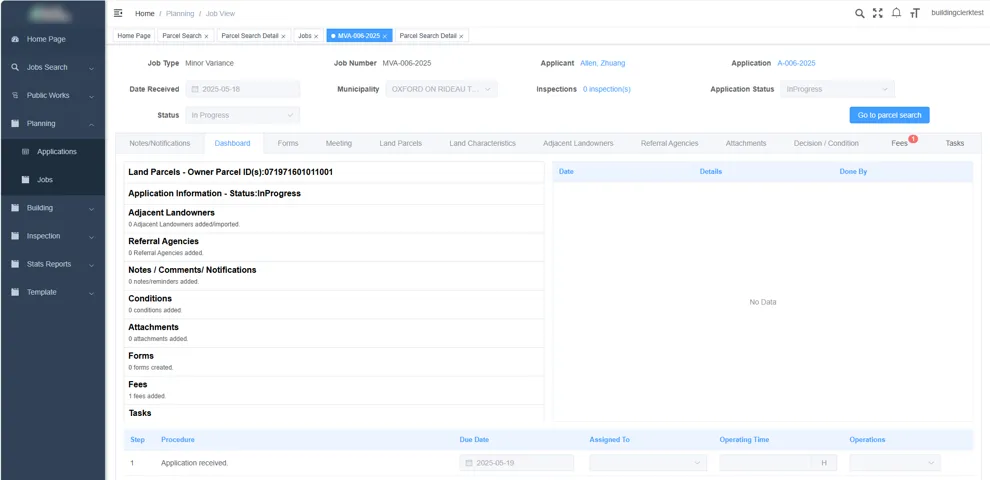The height and width of the screenshot is (480, 990).
Task: Expand the Jobs Search sidebar menu
Action: (x=92, y=68)
